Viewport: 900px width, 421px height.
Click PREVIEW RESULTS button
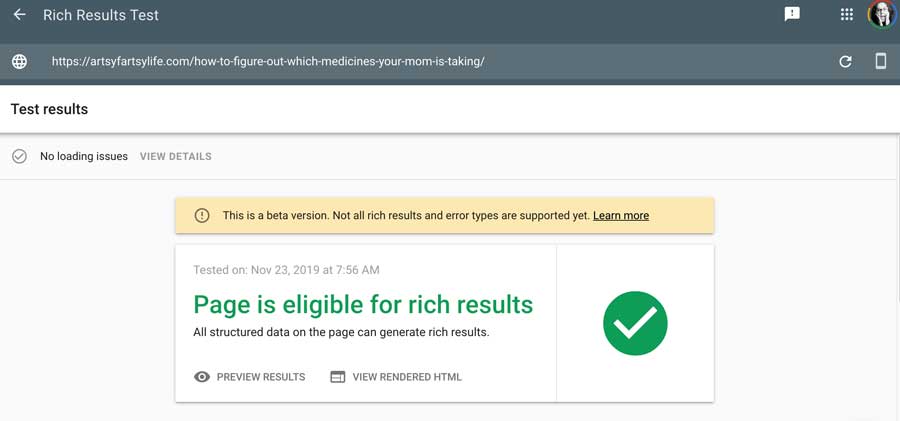pyautogui.click(x=250, y=377)
